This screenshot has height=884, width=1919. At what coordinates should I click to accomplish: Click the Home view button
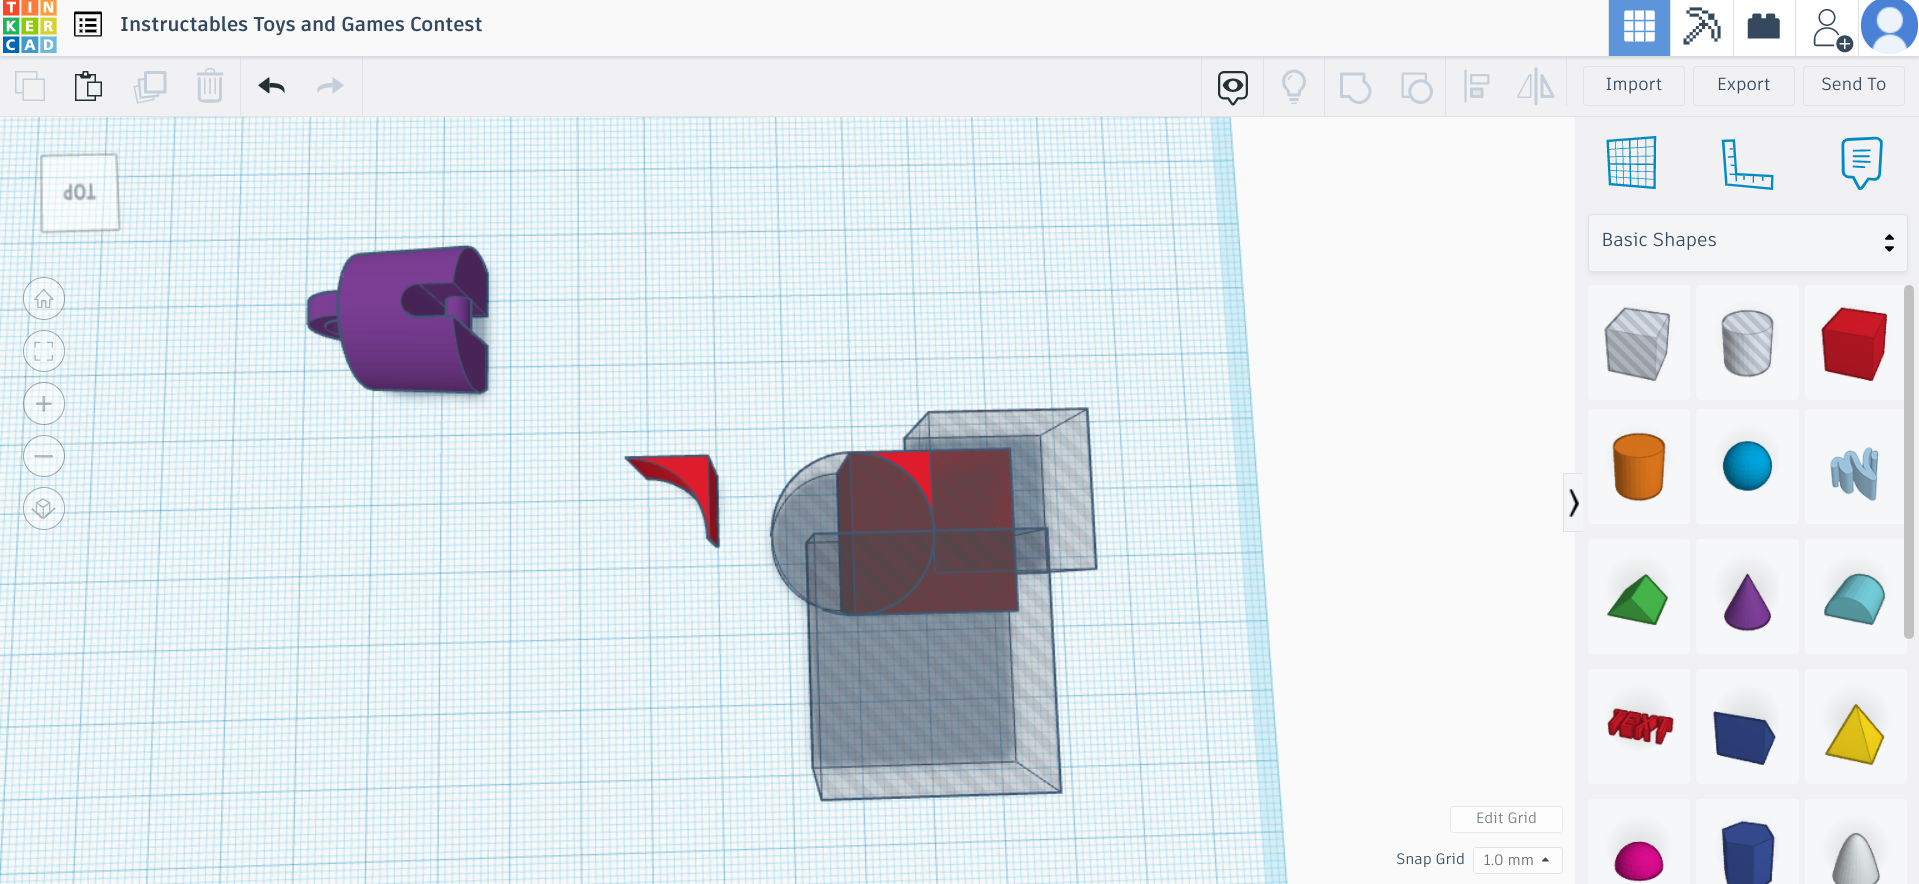44,299
